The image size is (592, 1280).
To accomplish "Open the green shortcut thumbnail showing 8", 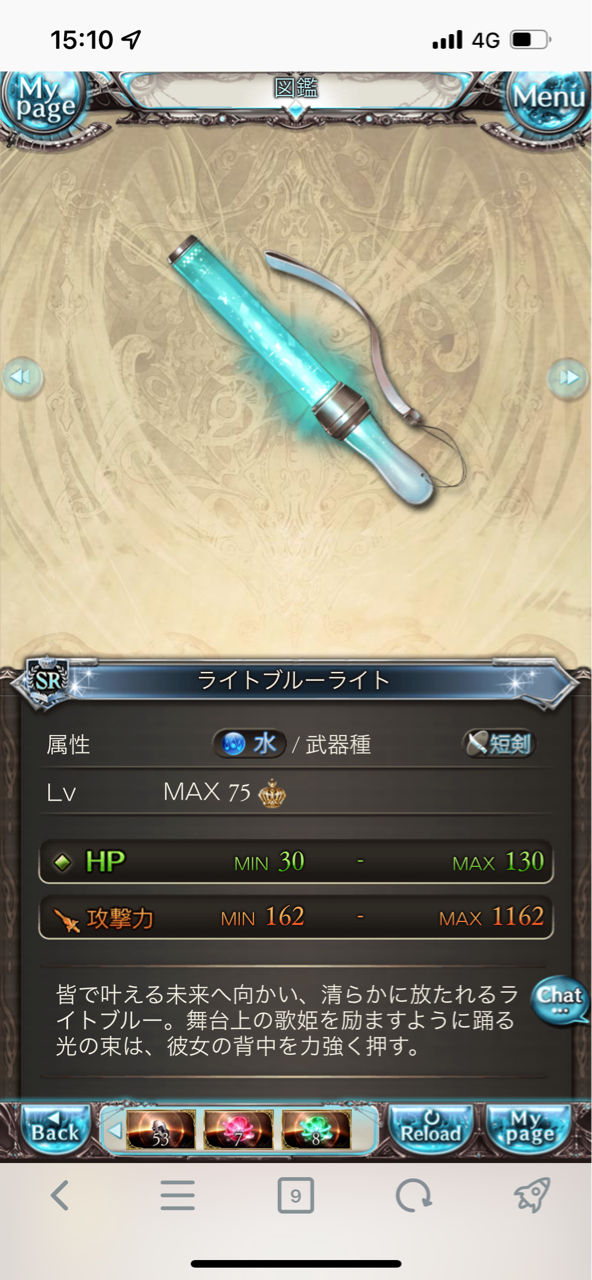I will [316, 1130].
